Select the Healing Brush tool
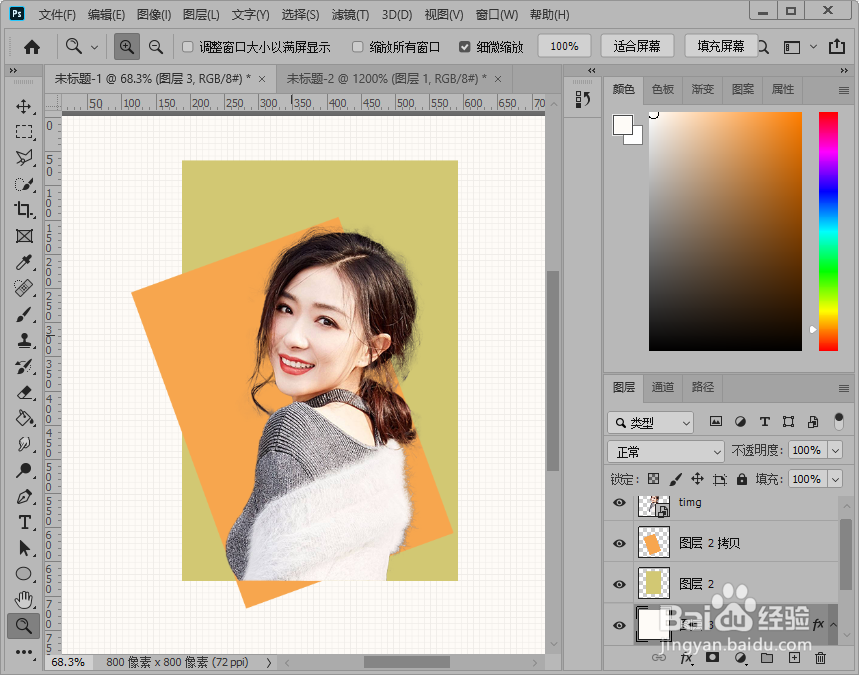 coord(24,288)
